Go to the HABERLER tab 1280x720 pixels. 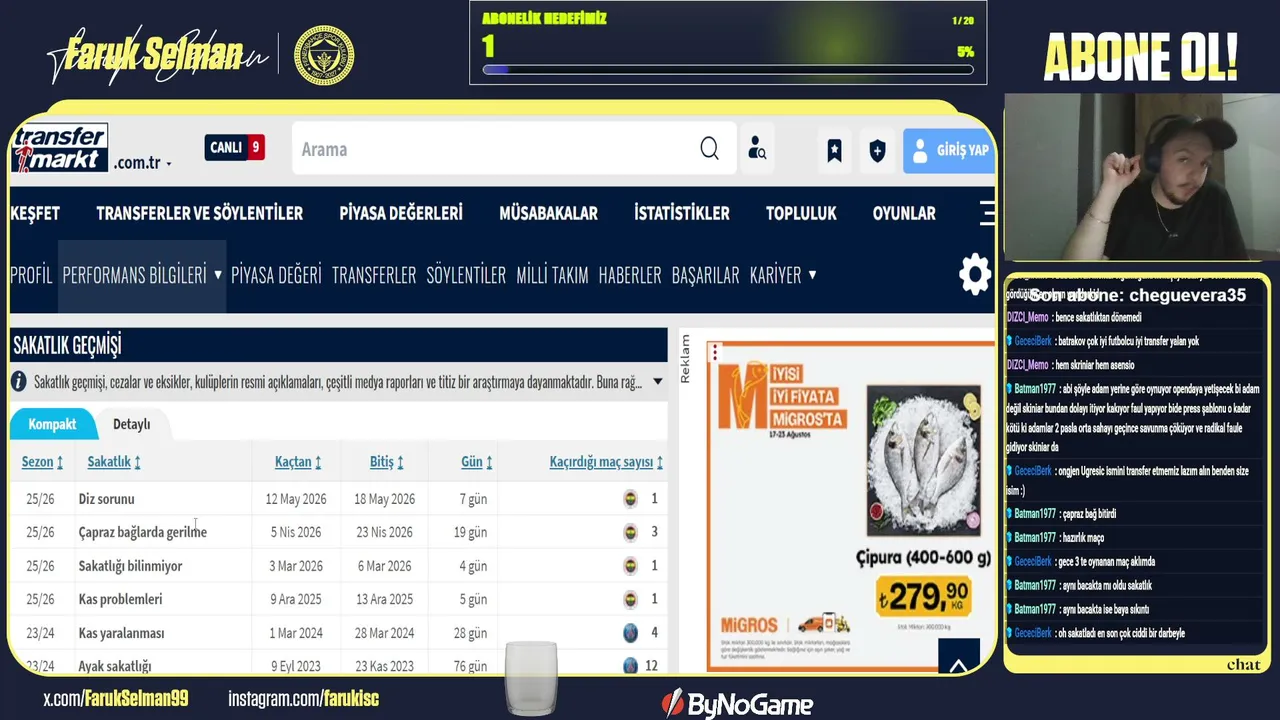[630, 275]
